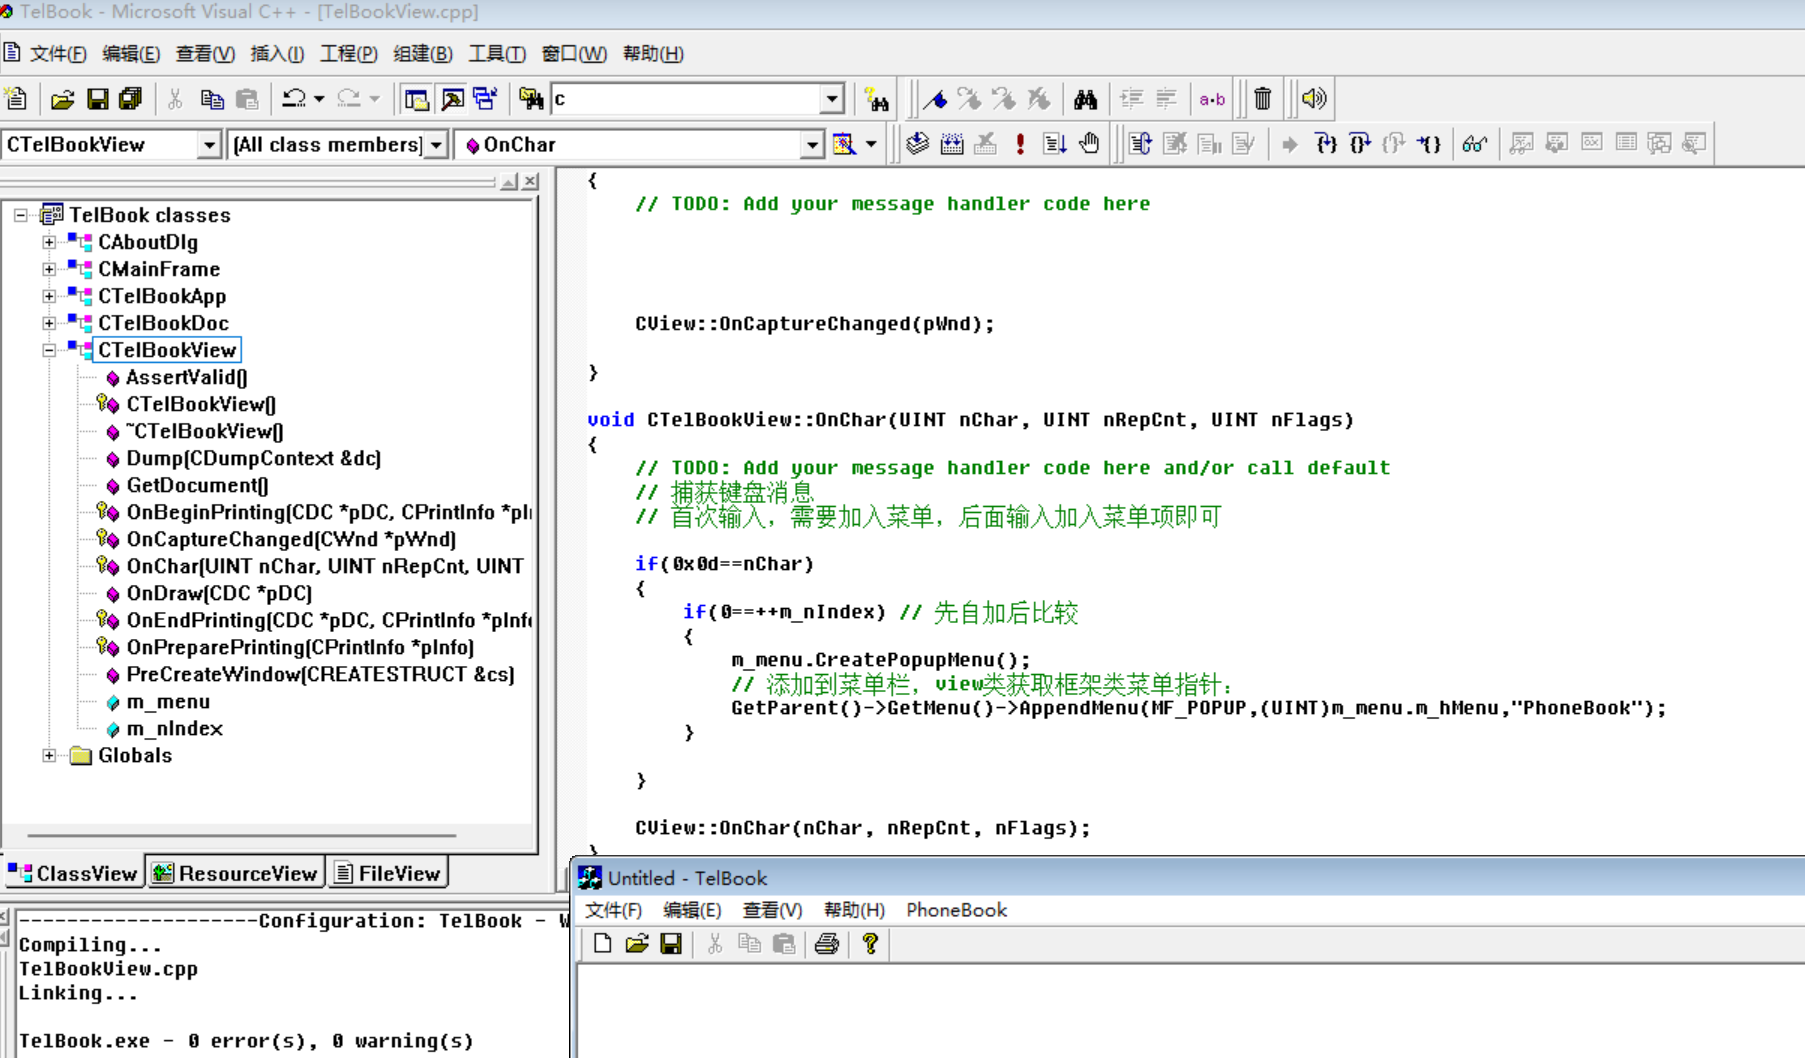
Task: Switch to the ClassView tab
Action: pyautogui.click(x=73, y=874)
